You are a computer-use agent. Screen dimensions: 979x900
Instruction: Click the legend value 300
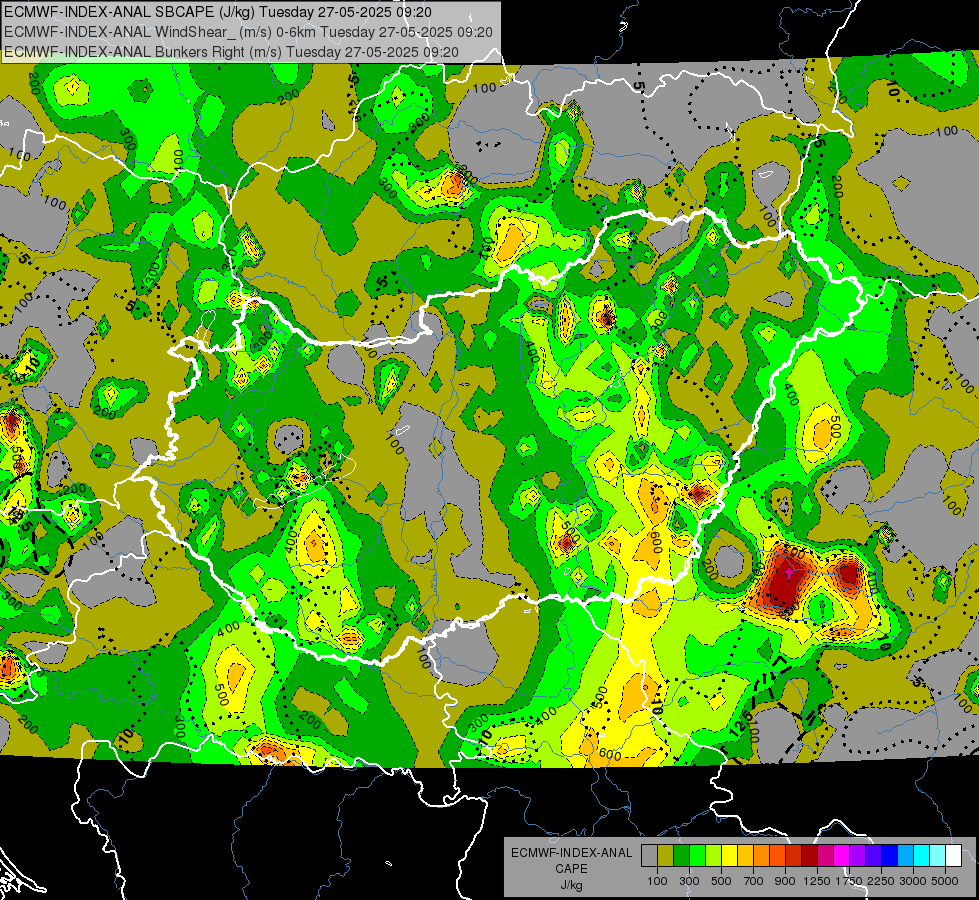tap(689, 881)
